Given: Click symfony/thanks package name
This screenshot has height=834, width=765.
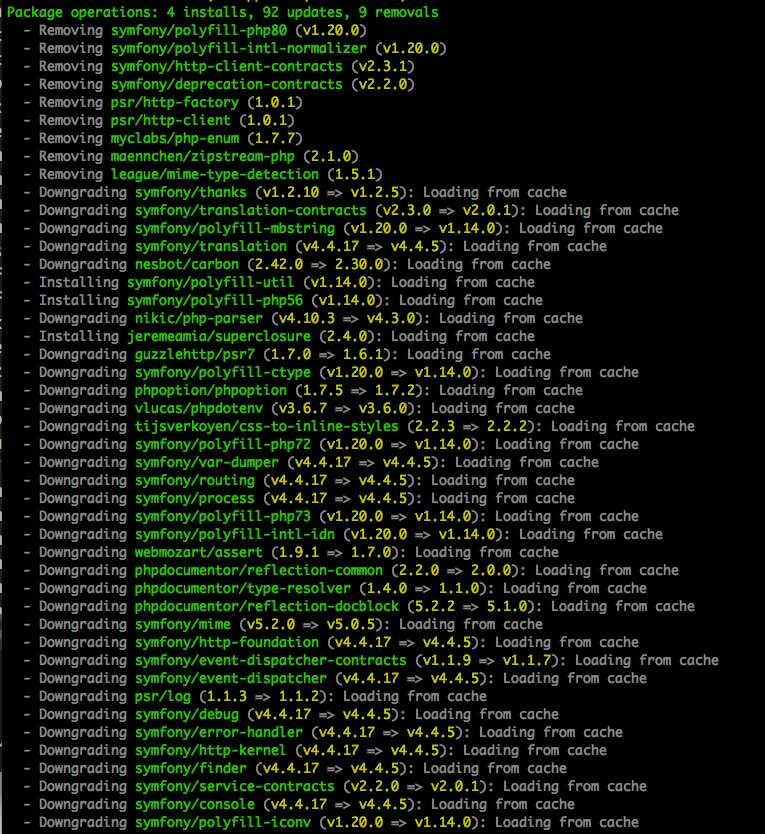Looking at the screenshot, I should (190, 192).
